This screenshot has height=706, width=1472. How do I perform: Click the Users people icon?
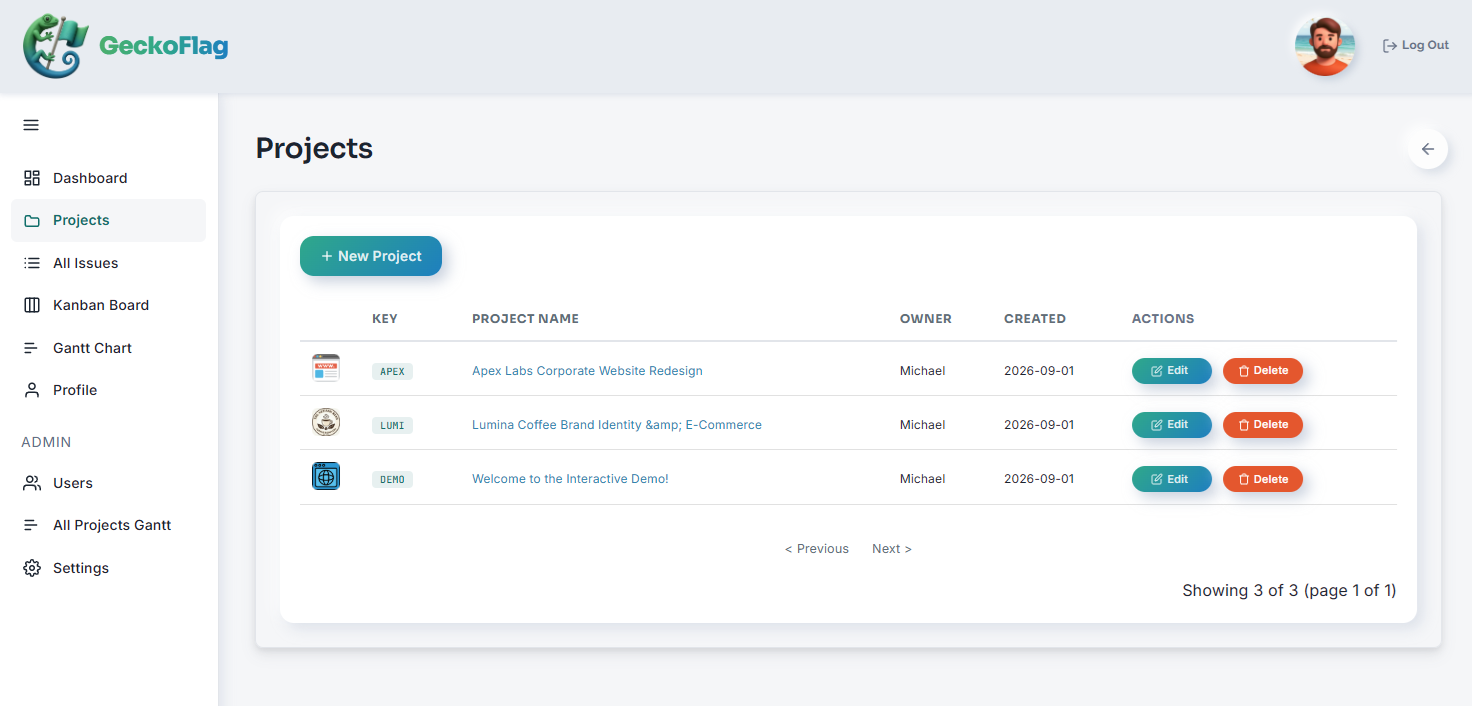tap(32, 483)
